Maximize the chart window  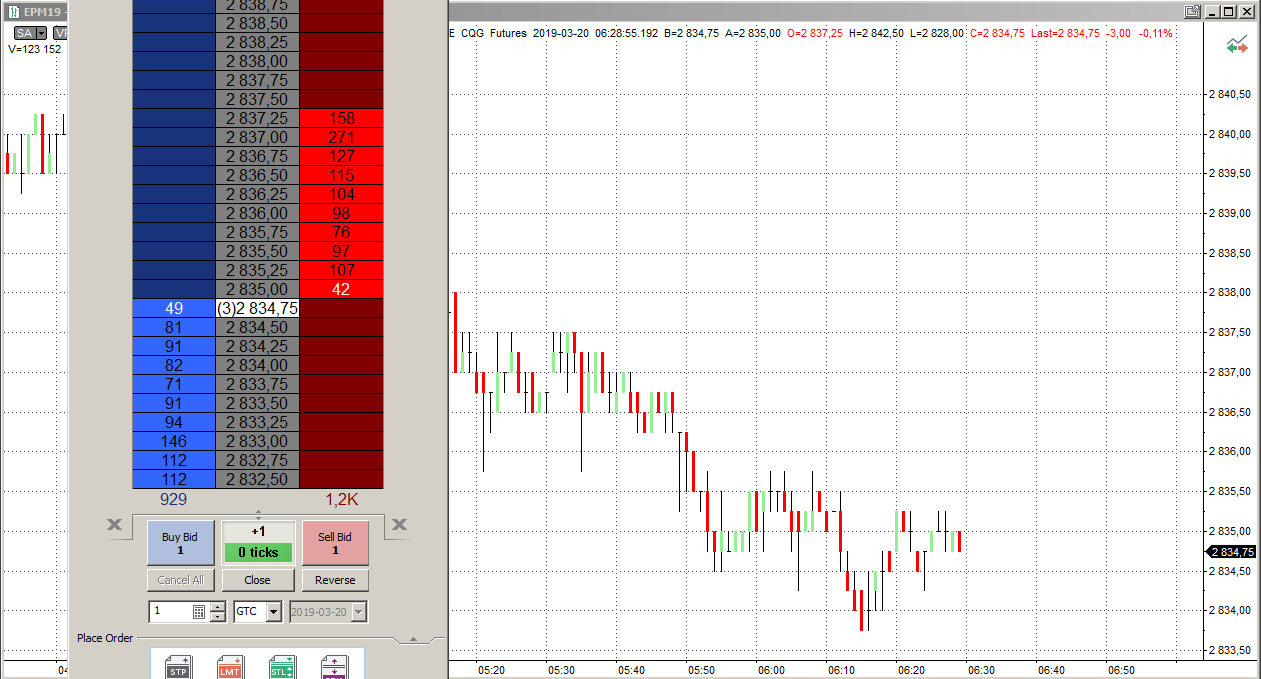pos(1229,11)
